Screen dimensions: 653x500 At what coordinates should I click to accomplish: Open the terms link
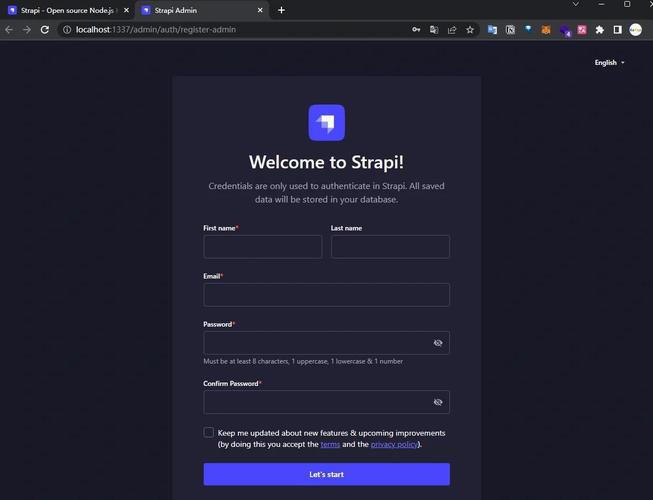(330, 444)
